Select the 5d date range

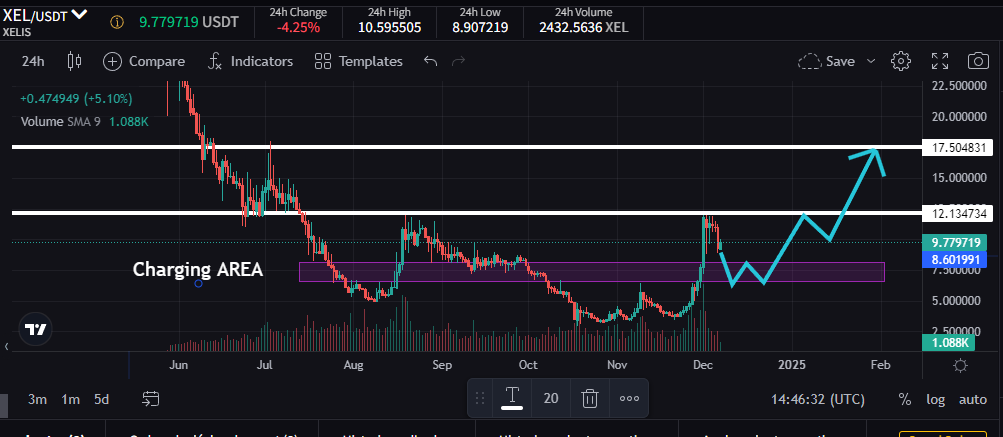pos(101,399)
